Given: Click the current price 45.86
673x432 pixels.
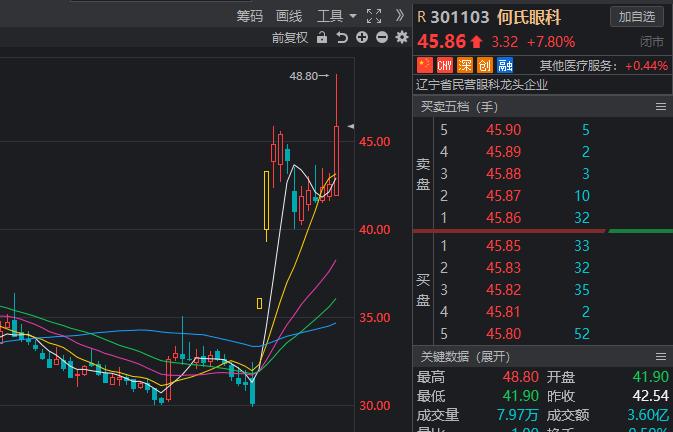Looking at the screenshot, I should (x=442, y=42).
